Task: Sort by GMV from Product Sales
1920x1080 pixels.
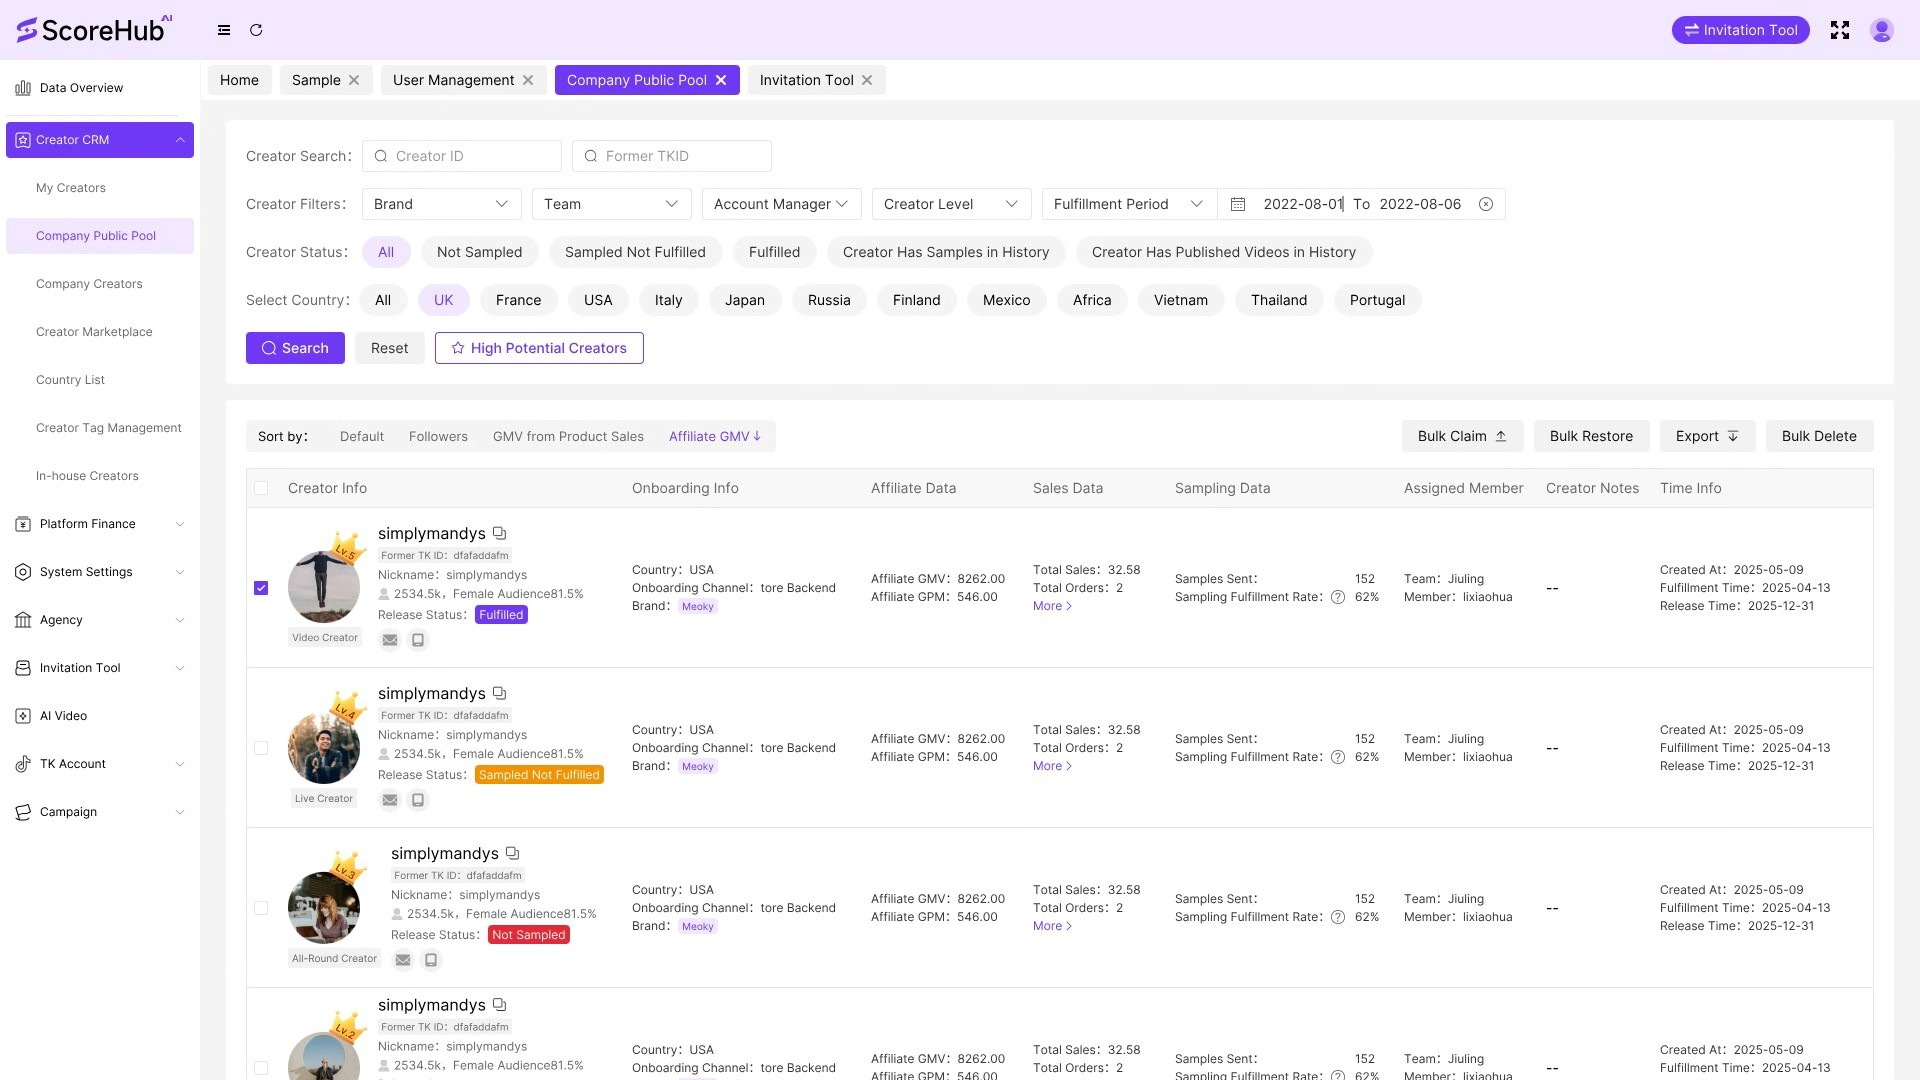Action: tap(568, 436)
